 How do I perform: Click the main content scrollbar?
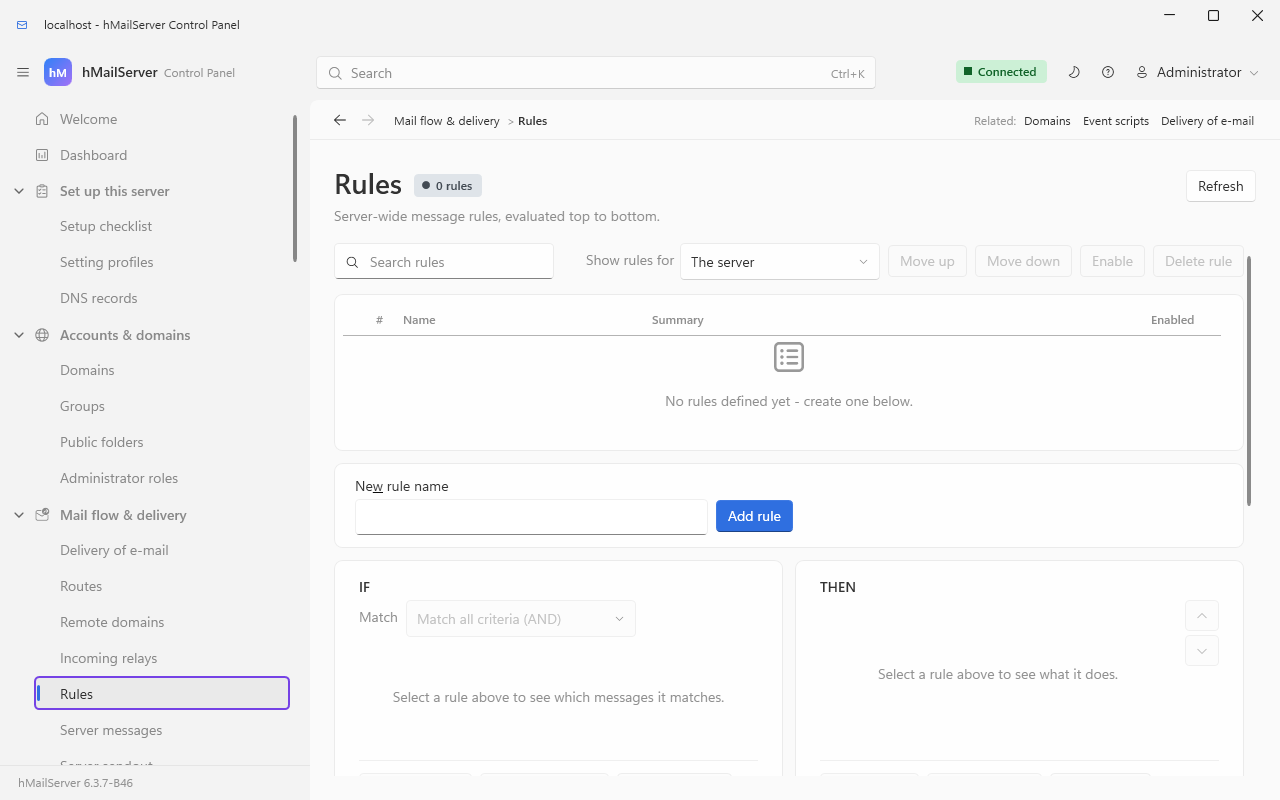point(1249,381)
